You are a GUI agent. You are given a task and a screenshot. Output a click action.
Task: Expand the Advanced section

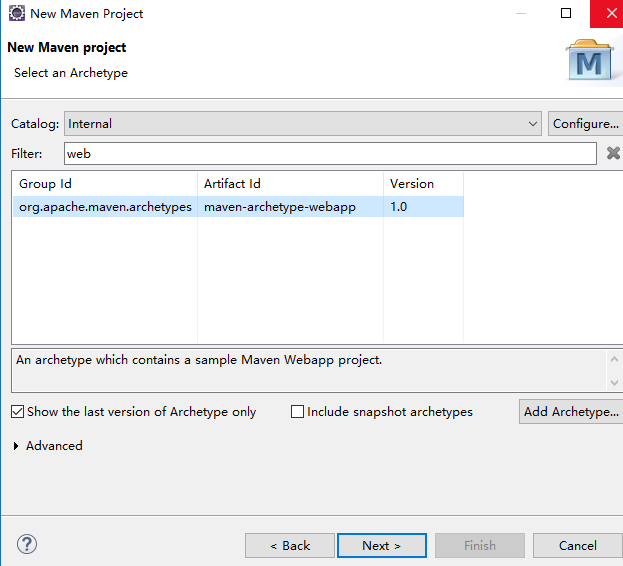(x=16, y=446)
